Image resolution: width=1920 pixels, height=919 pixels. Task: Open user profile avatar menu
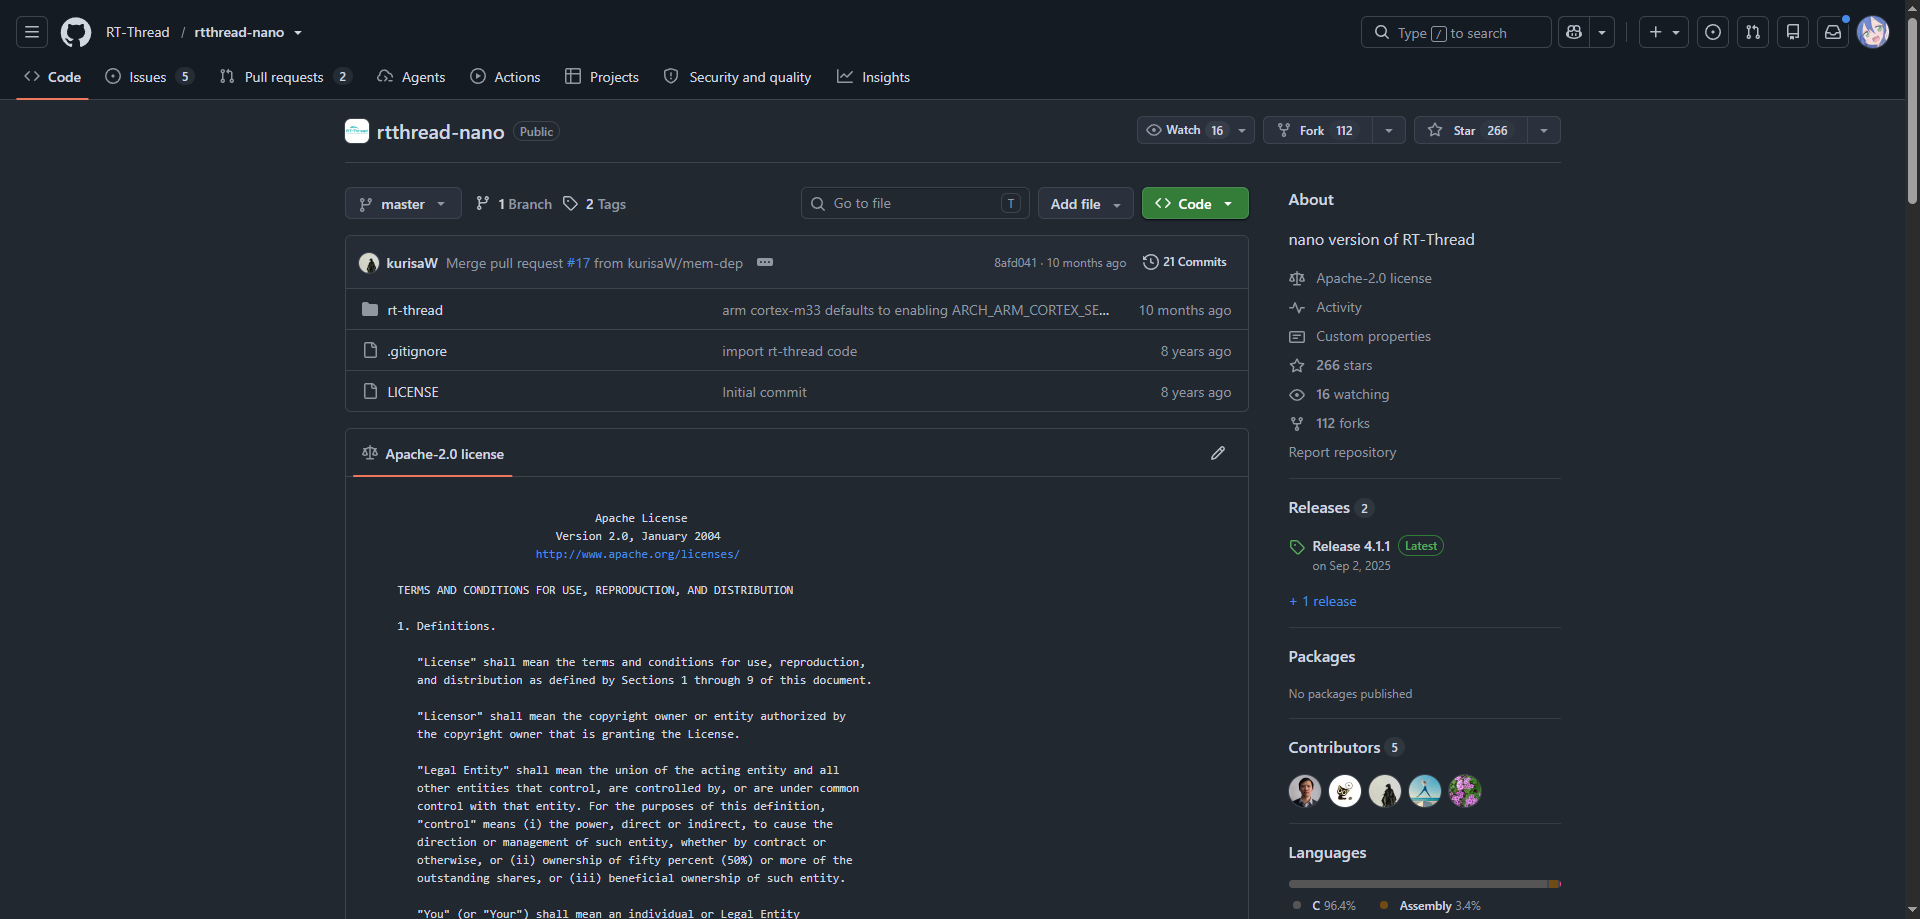(x=1873, y=32)
